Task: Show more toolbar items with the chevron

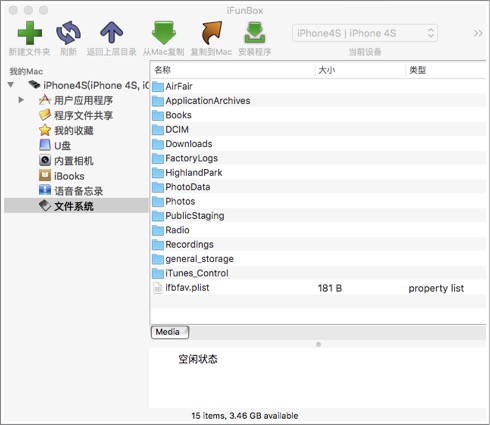Action: point(478,33)
